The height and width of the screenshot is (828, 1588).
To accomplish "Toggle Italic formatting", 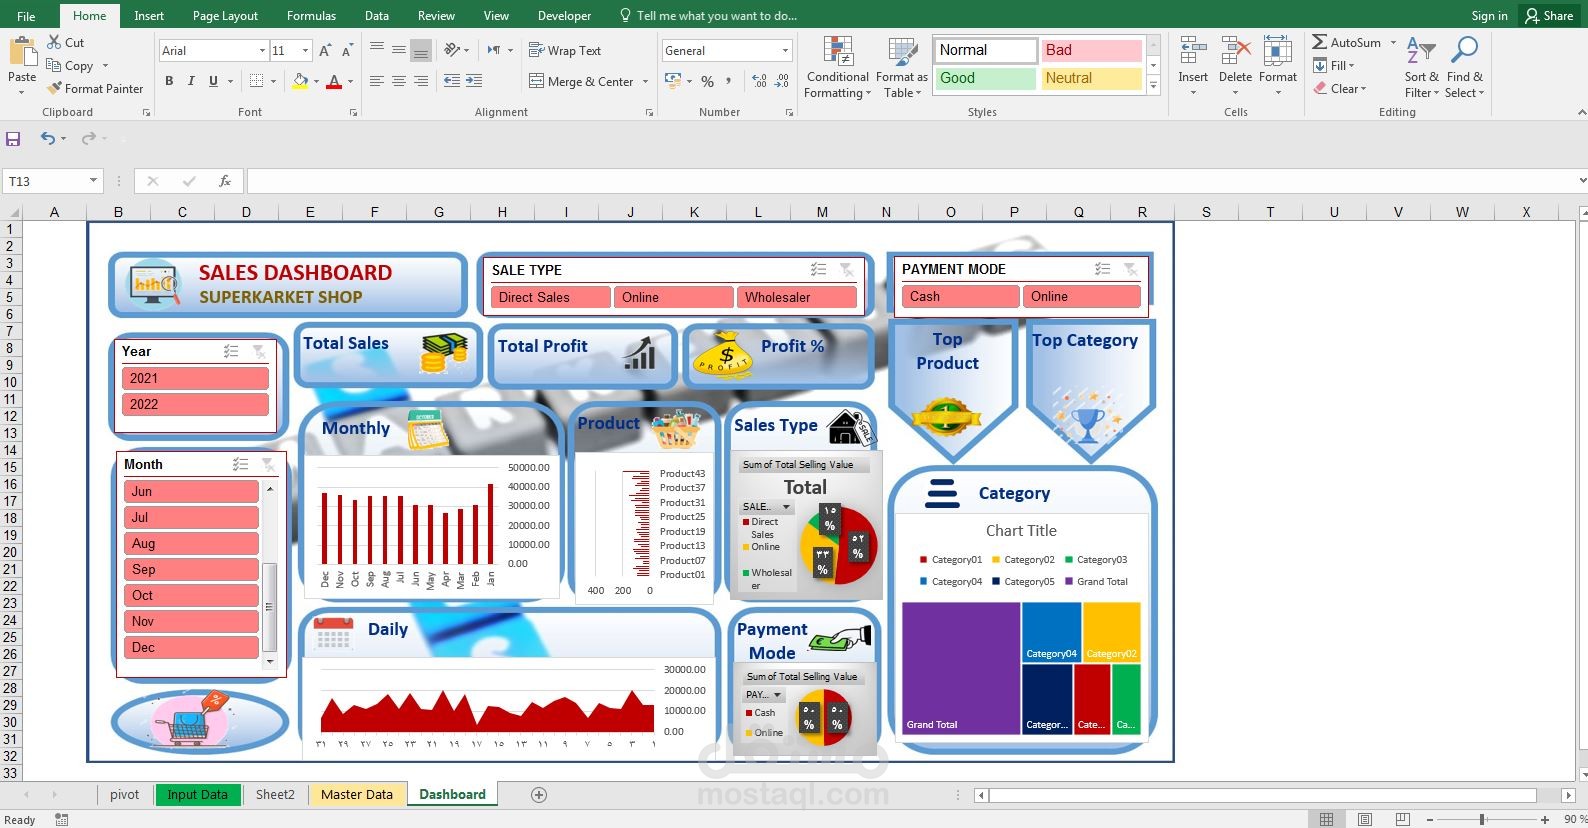I will (191, 81).
